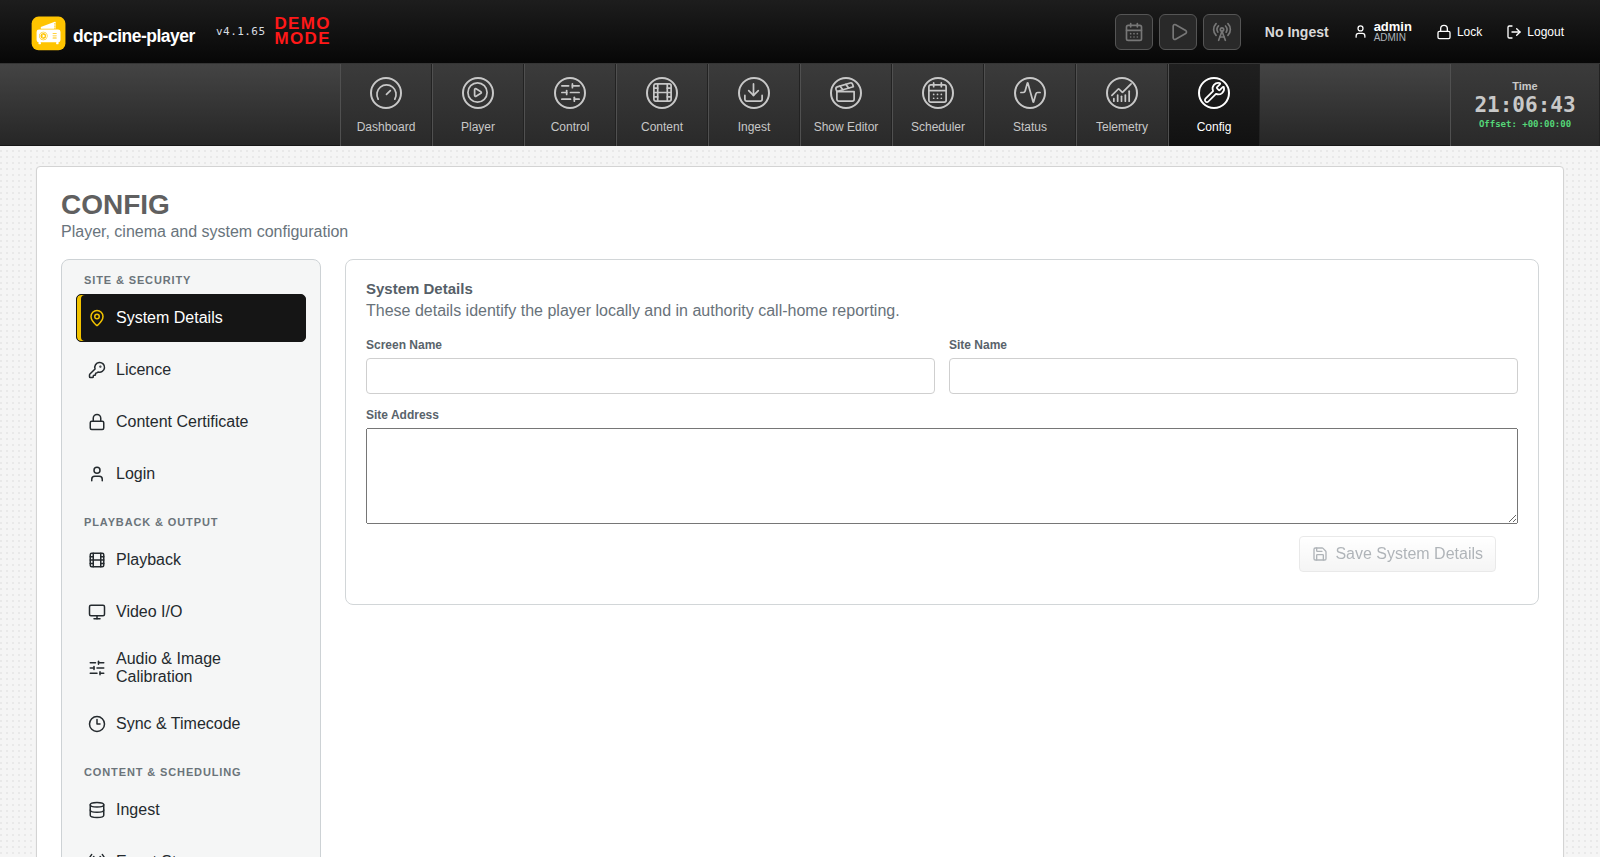Focus the Site Name input field

[x=1233, y=376]
